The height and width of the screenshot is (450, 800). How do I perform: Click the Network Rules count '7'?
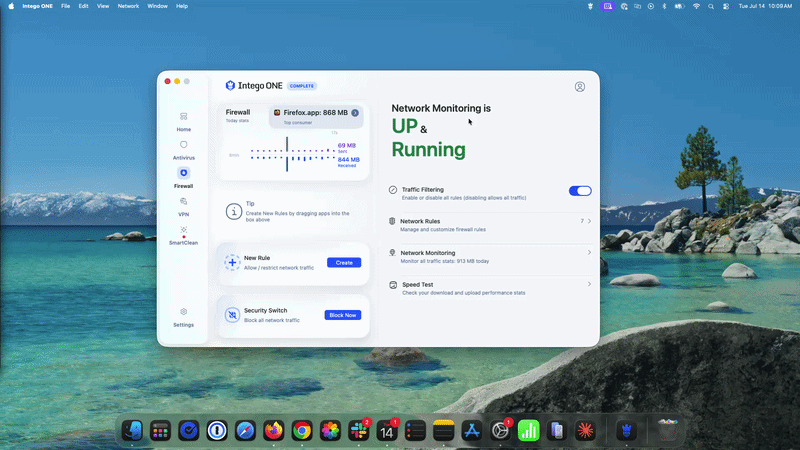click(582, 221)
